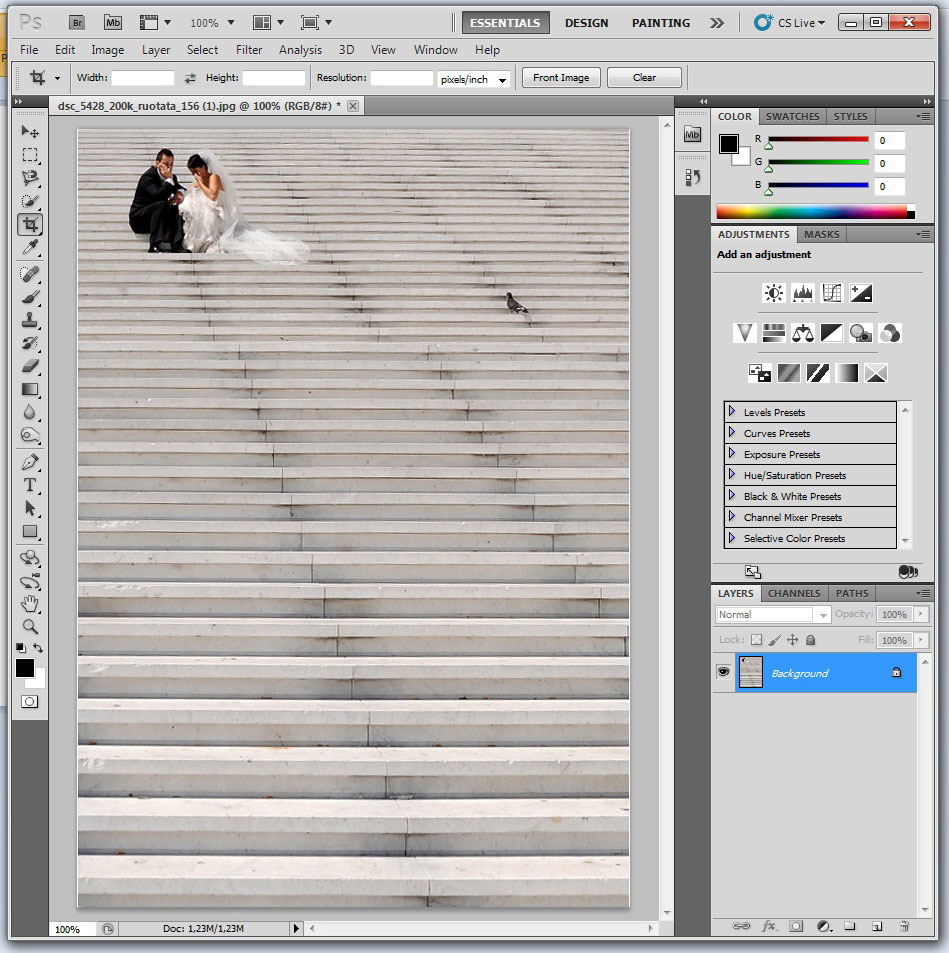Click the Front Image button
949x953 pixels.
[561, 78]
